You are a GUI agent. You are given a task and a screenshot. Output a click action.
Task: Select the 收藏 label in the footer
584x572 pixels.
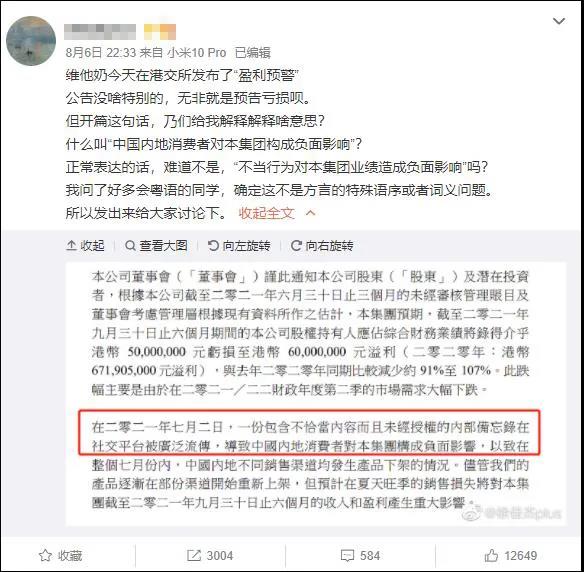[x=70, y=556]
